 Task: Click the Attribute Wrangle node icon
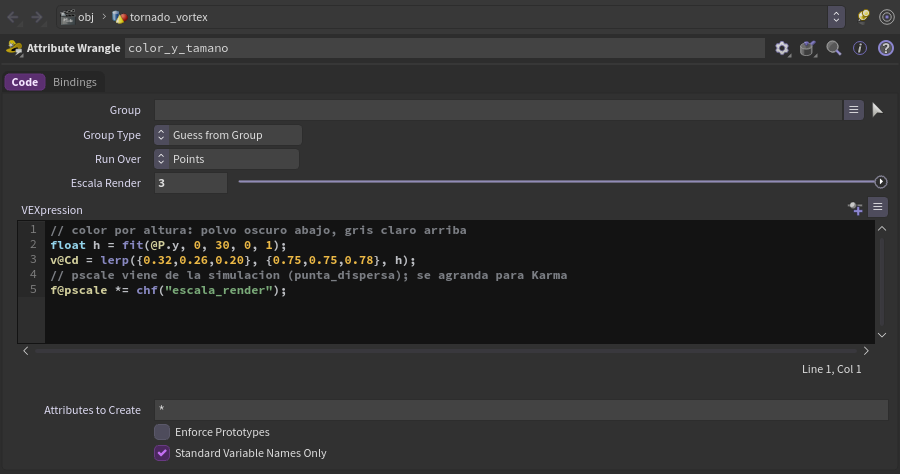[14, 48]
